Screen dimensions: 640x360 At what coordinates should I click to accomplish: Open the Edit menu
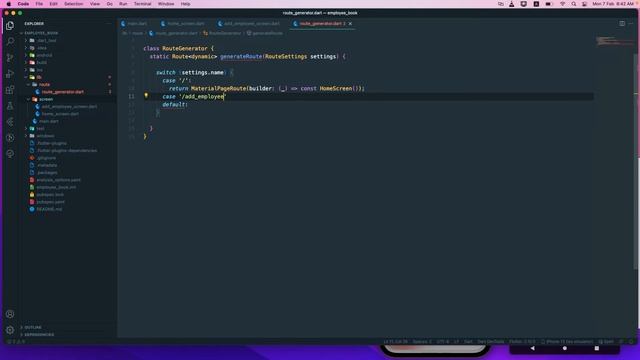coord(53,4)
